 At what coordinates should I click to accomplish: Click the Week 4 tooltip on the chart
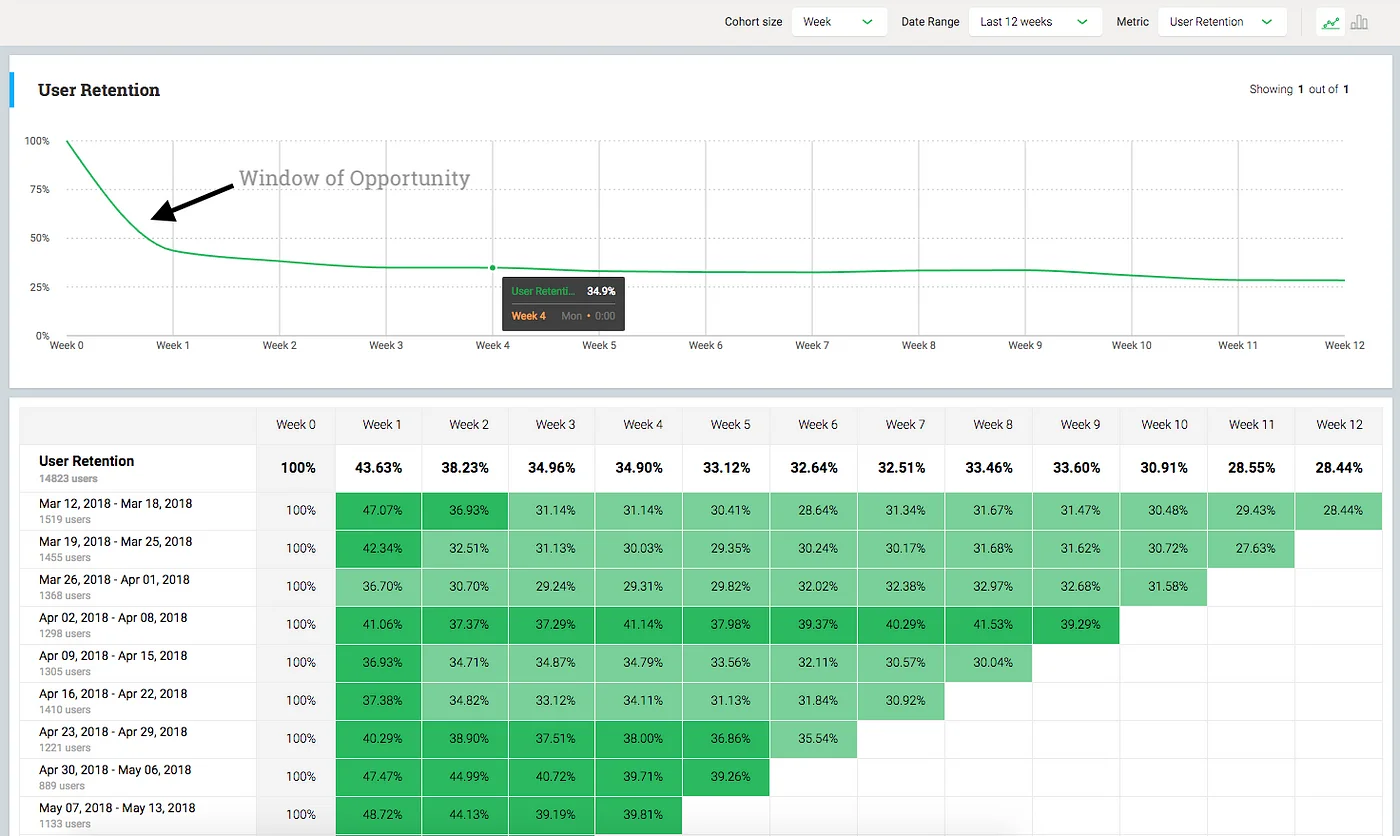point(563,303)
